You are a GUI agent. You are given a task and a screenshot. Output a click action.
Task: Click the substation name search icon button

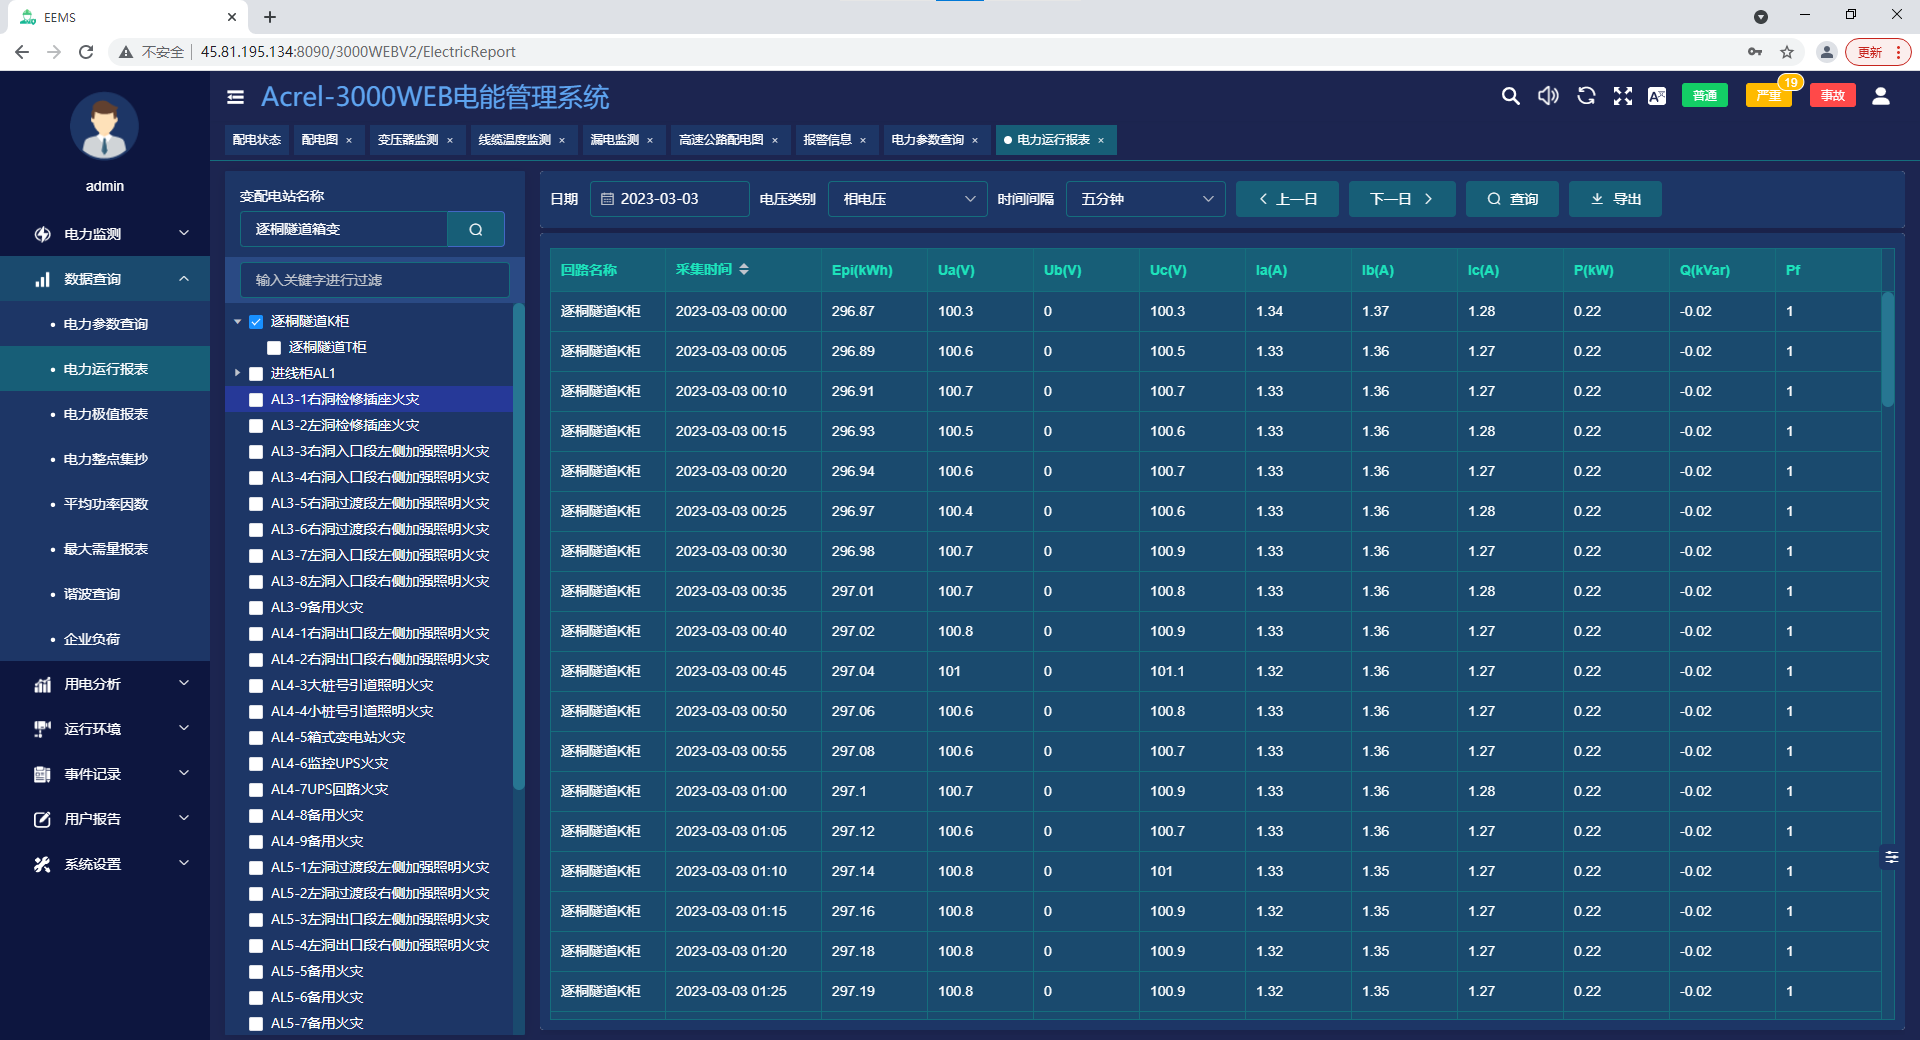click(x=476, y=229)
